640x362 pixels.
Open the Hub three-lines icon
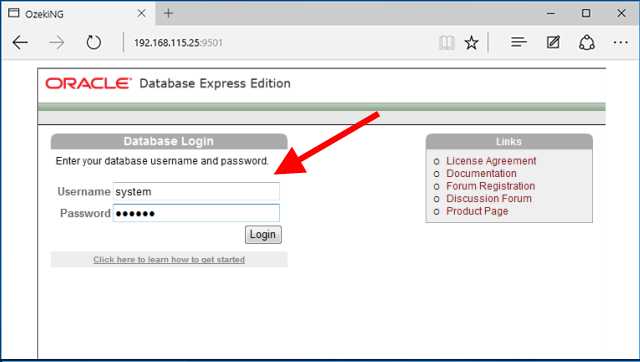519,42
